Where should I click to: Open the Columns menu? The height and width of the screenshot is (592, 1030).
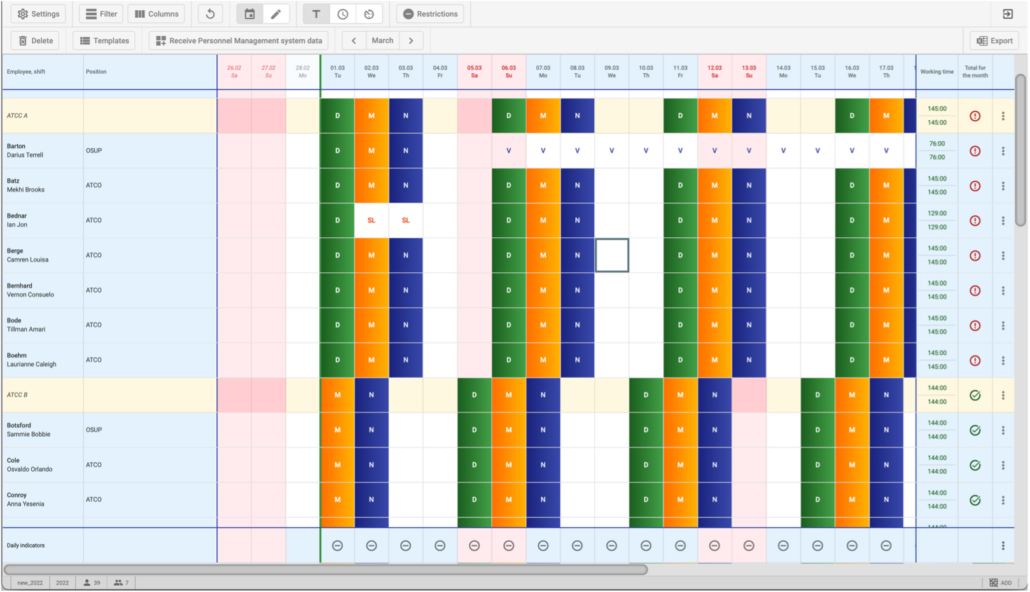(x=156, y=14)
